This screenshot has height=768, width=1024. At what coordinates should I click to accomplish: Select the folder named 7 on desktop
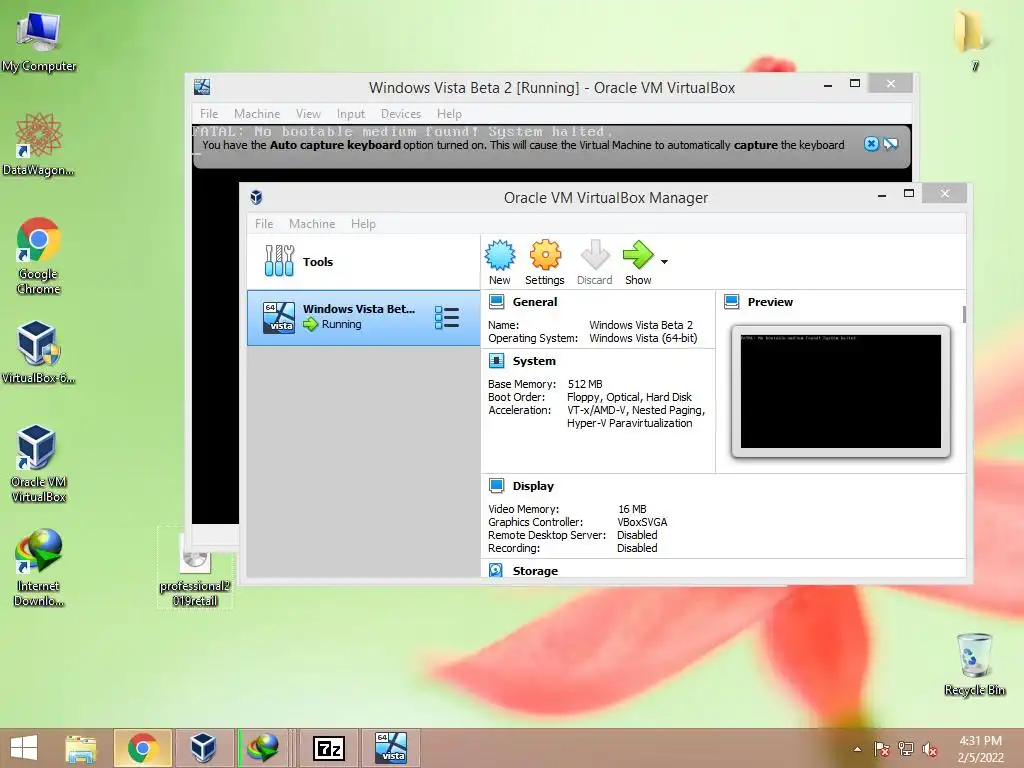click(974, 39)
